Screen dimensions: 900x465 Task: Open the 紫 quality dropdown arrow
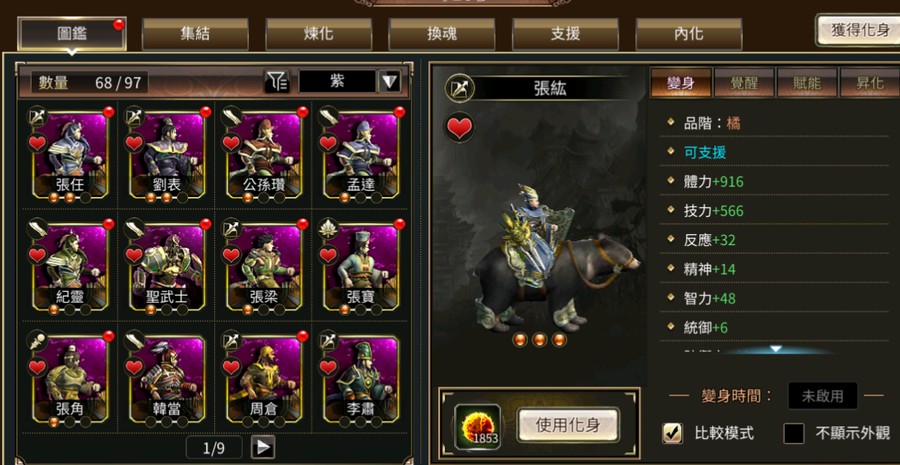(x=389, y=82)
